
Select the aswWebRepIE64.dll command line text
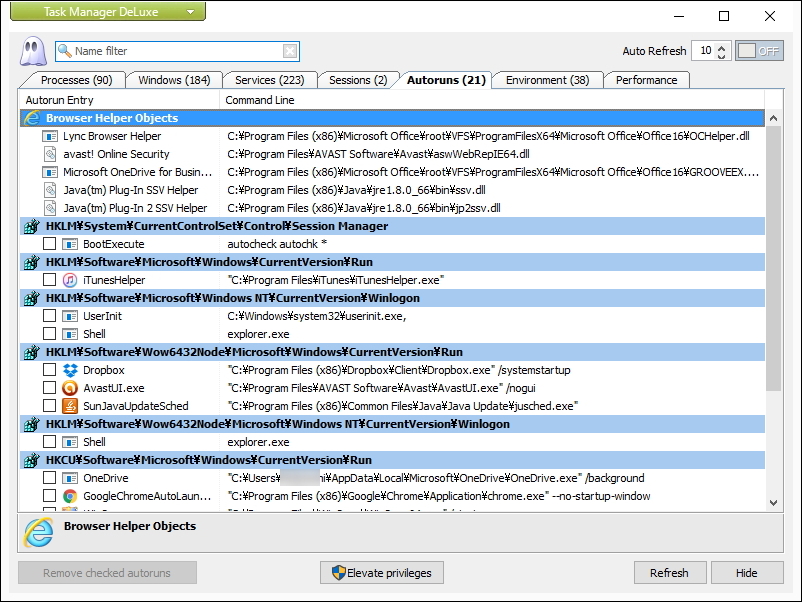point(378,154)
